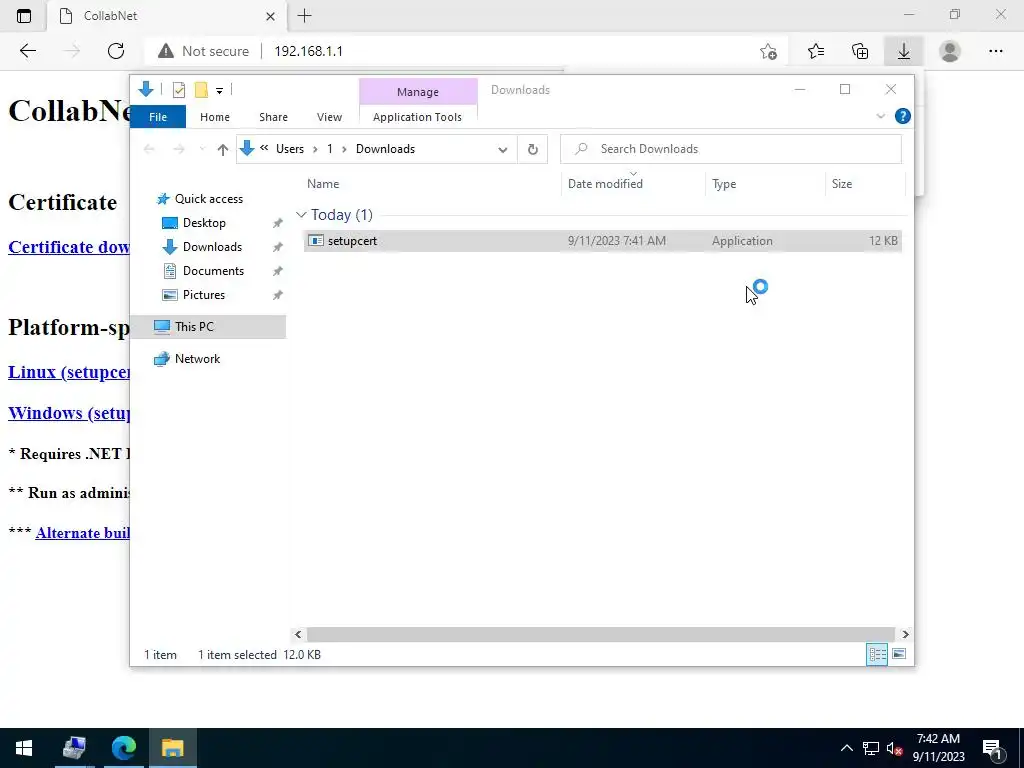
Task: Click the horizontal scrollbar right arrow
Action: coord(905,634)
